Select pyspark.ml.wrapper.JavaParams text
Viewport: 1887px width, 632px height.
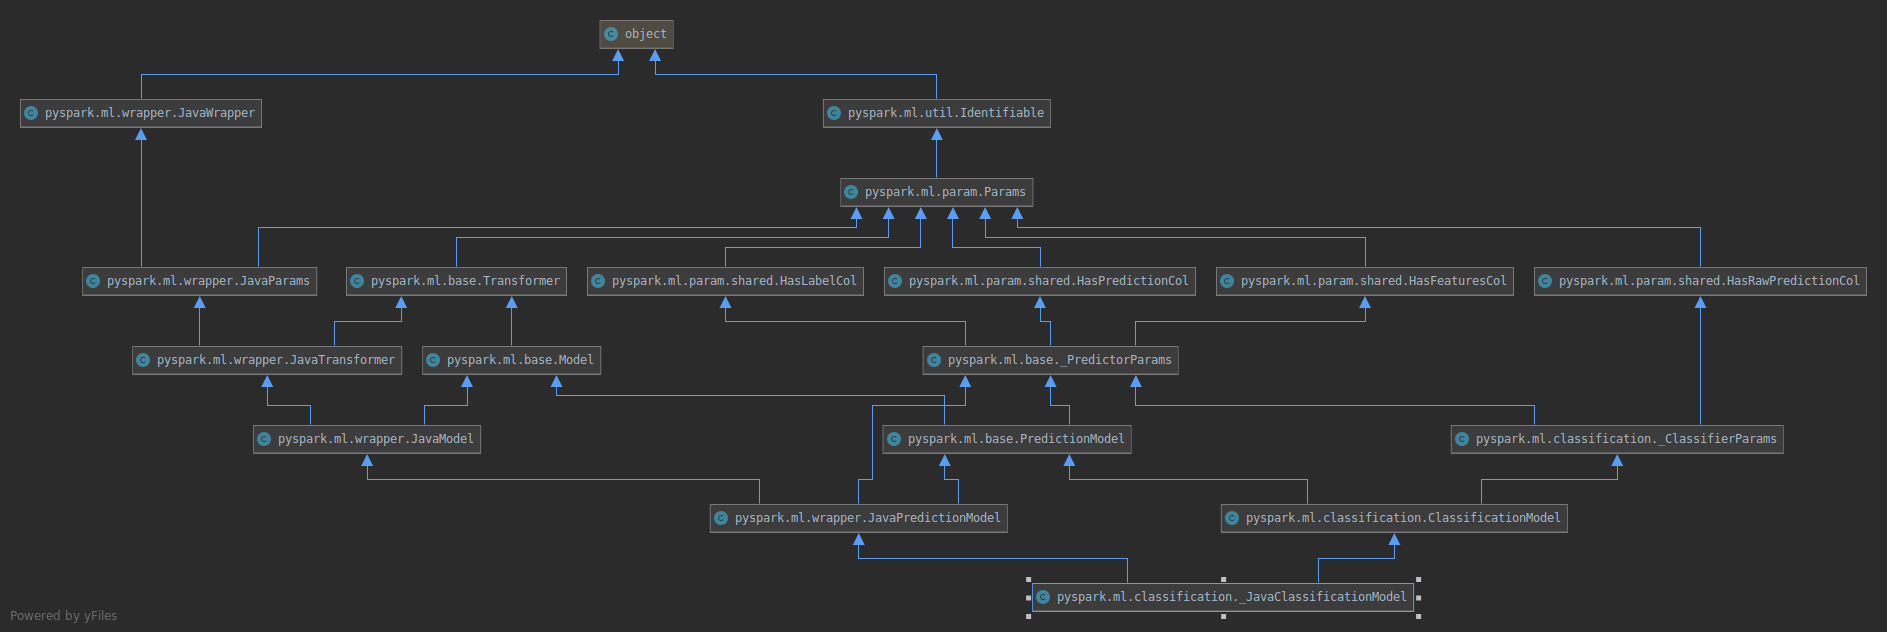click(x=208, y=281)
